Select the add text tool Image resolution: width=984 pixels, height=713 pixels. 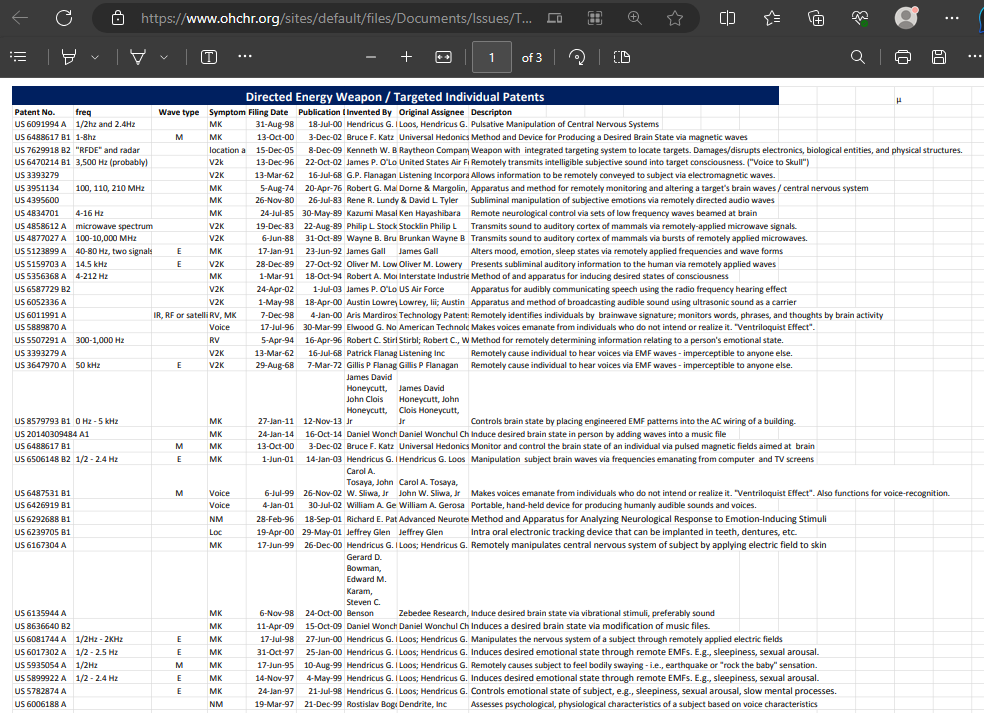[209, 57]
